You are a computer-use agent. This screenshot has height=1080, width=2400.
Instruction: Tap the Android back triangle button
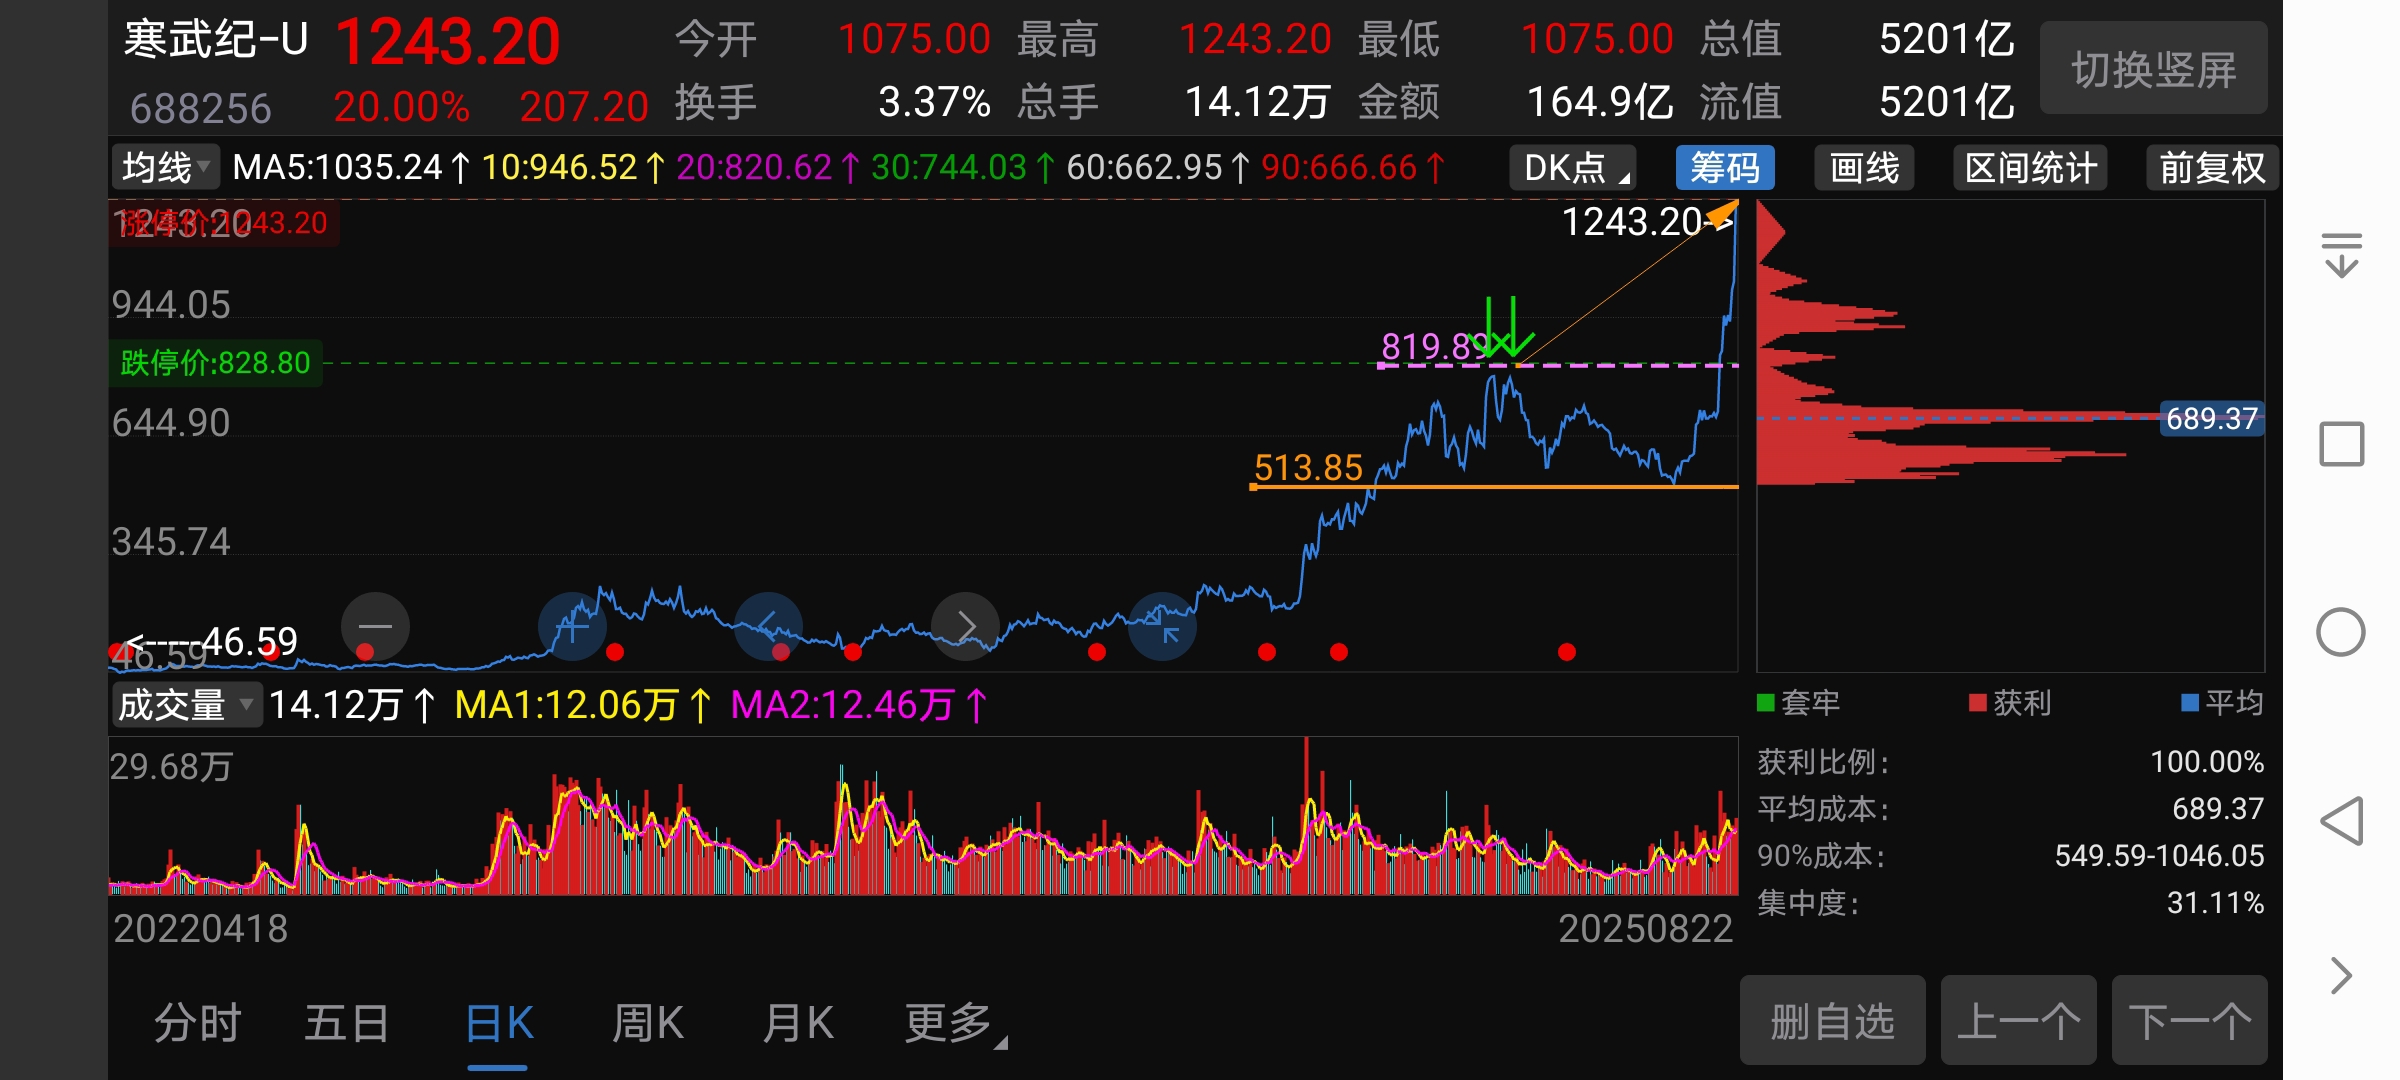tap(2341, 821)
